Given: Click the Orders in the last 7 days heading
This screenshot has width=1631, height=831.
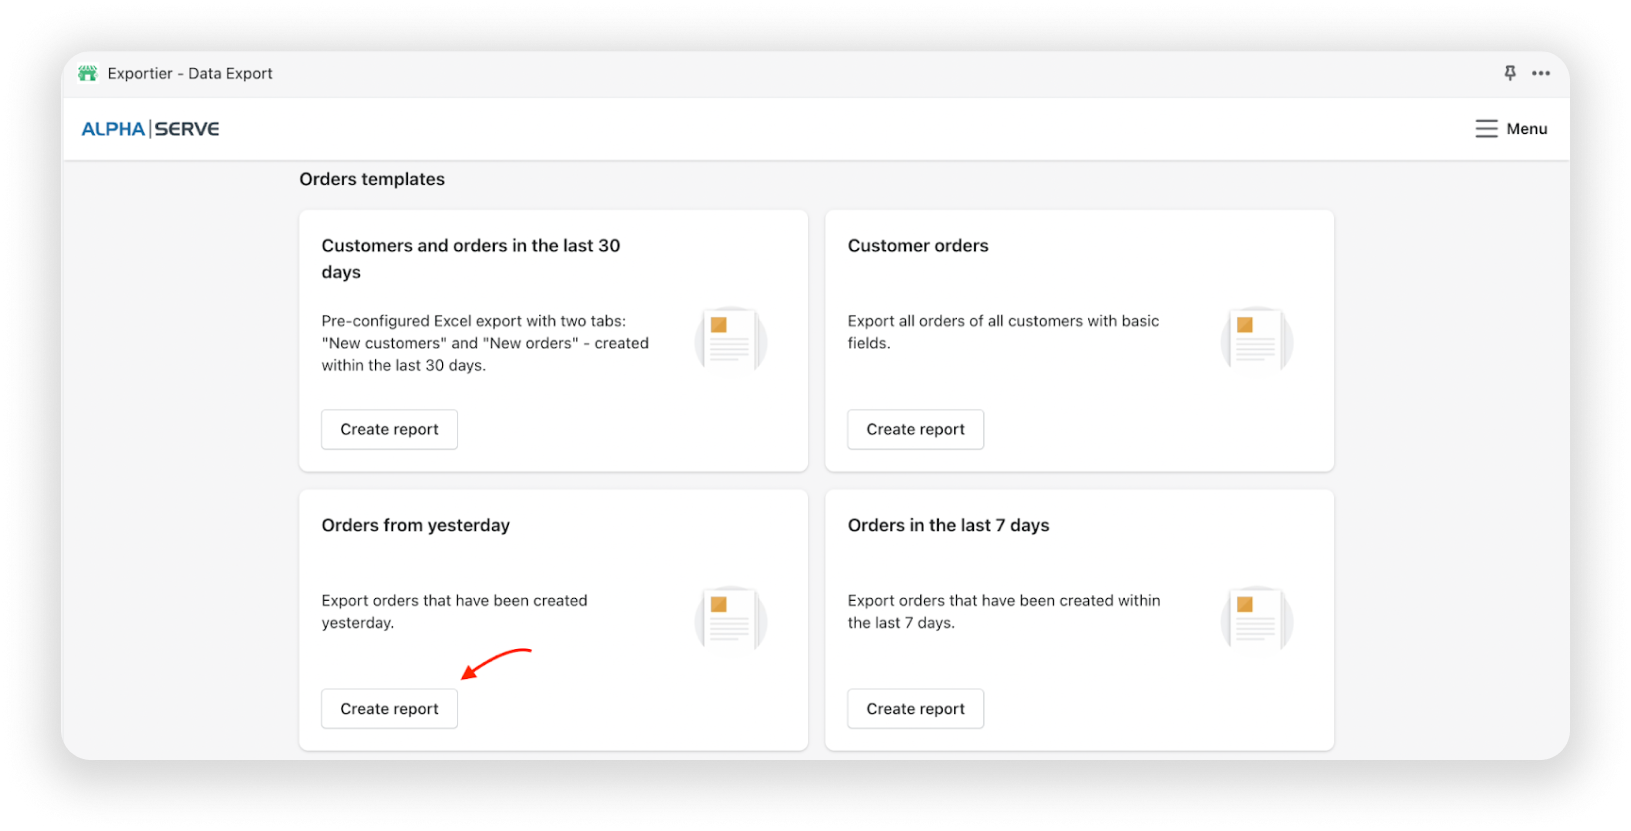Looking at the screenshot, I should click(948, 526).
